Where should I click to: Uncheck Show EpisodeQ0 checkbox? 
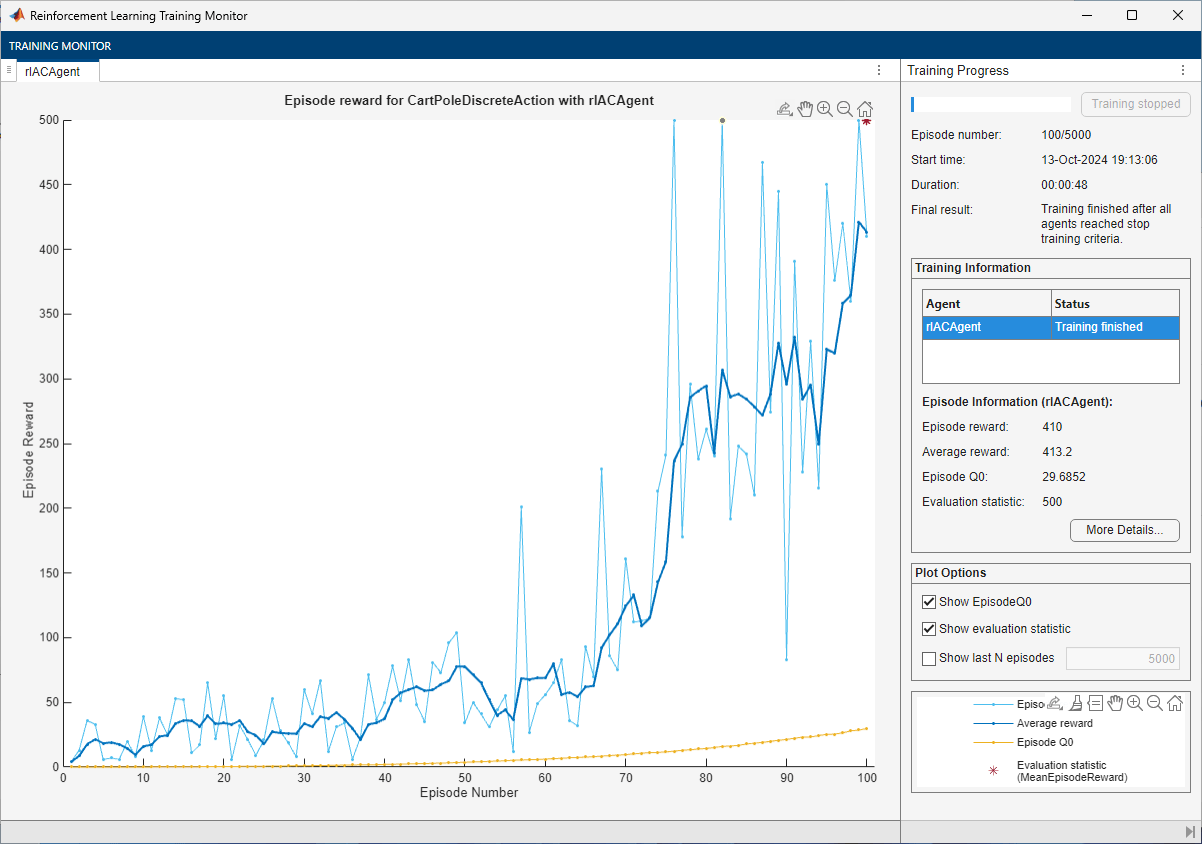point(929,602)
